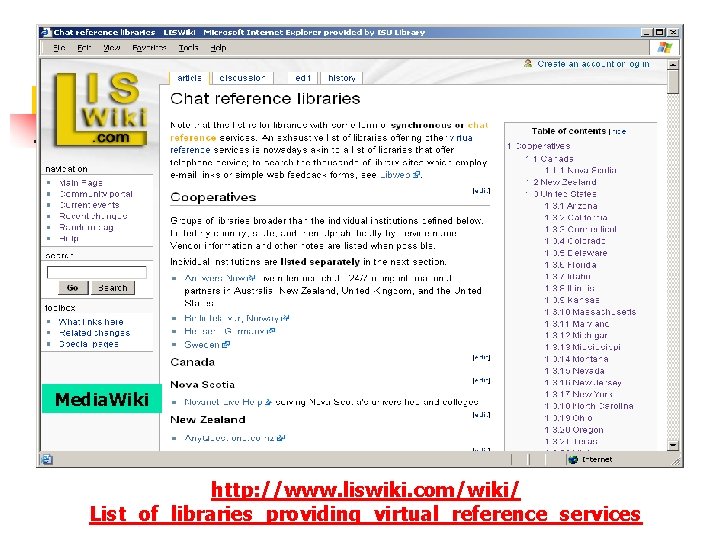Open the history tab
Screen dimensions: 720x540
(x=342, y=78)
